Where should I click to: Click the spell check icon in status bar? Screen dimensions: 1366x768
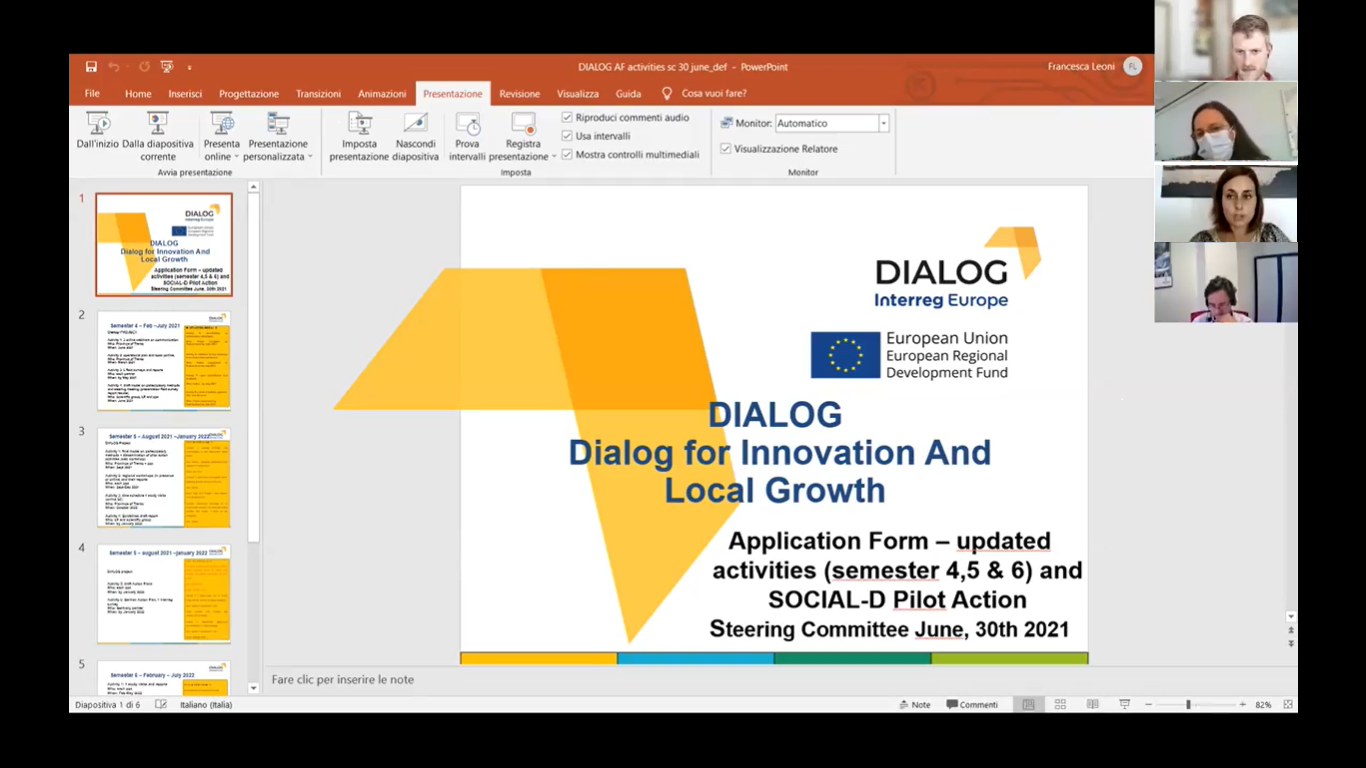pos(161,705)
